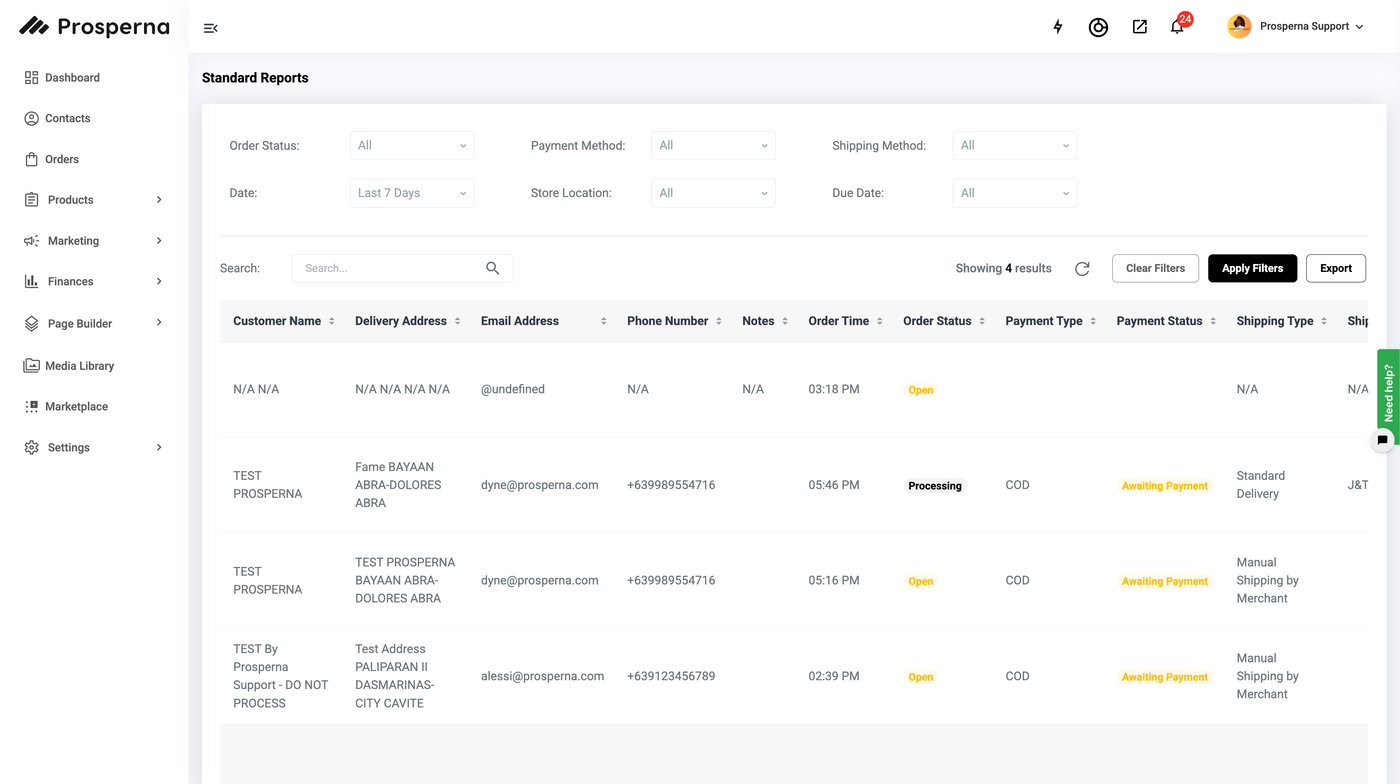Open Orders from the sidebar
The image size is (1400, 784).
pos(62,159)
